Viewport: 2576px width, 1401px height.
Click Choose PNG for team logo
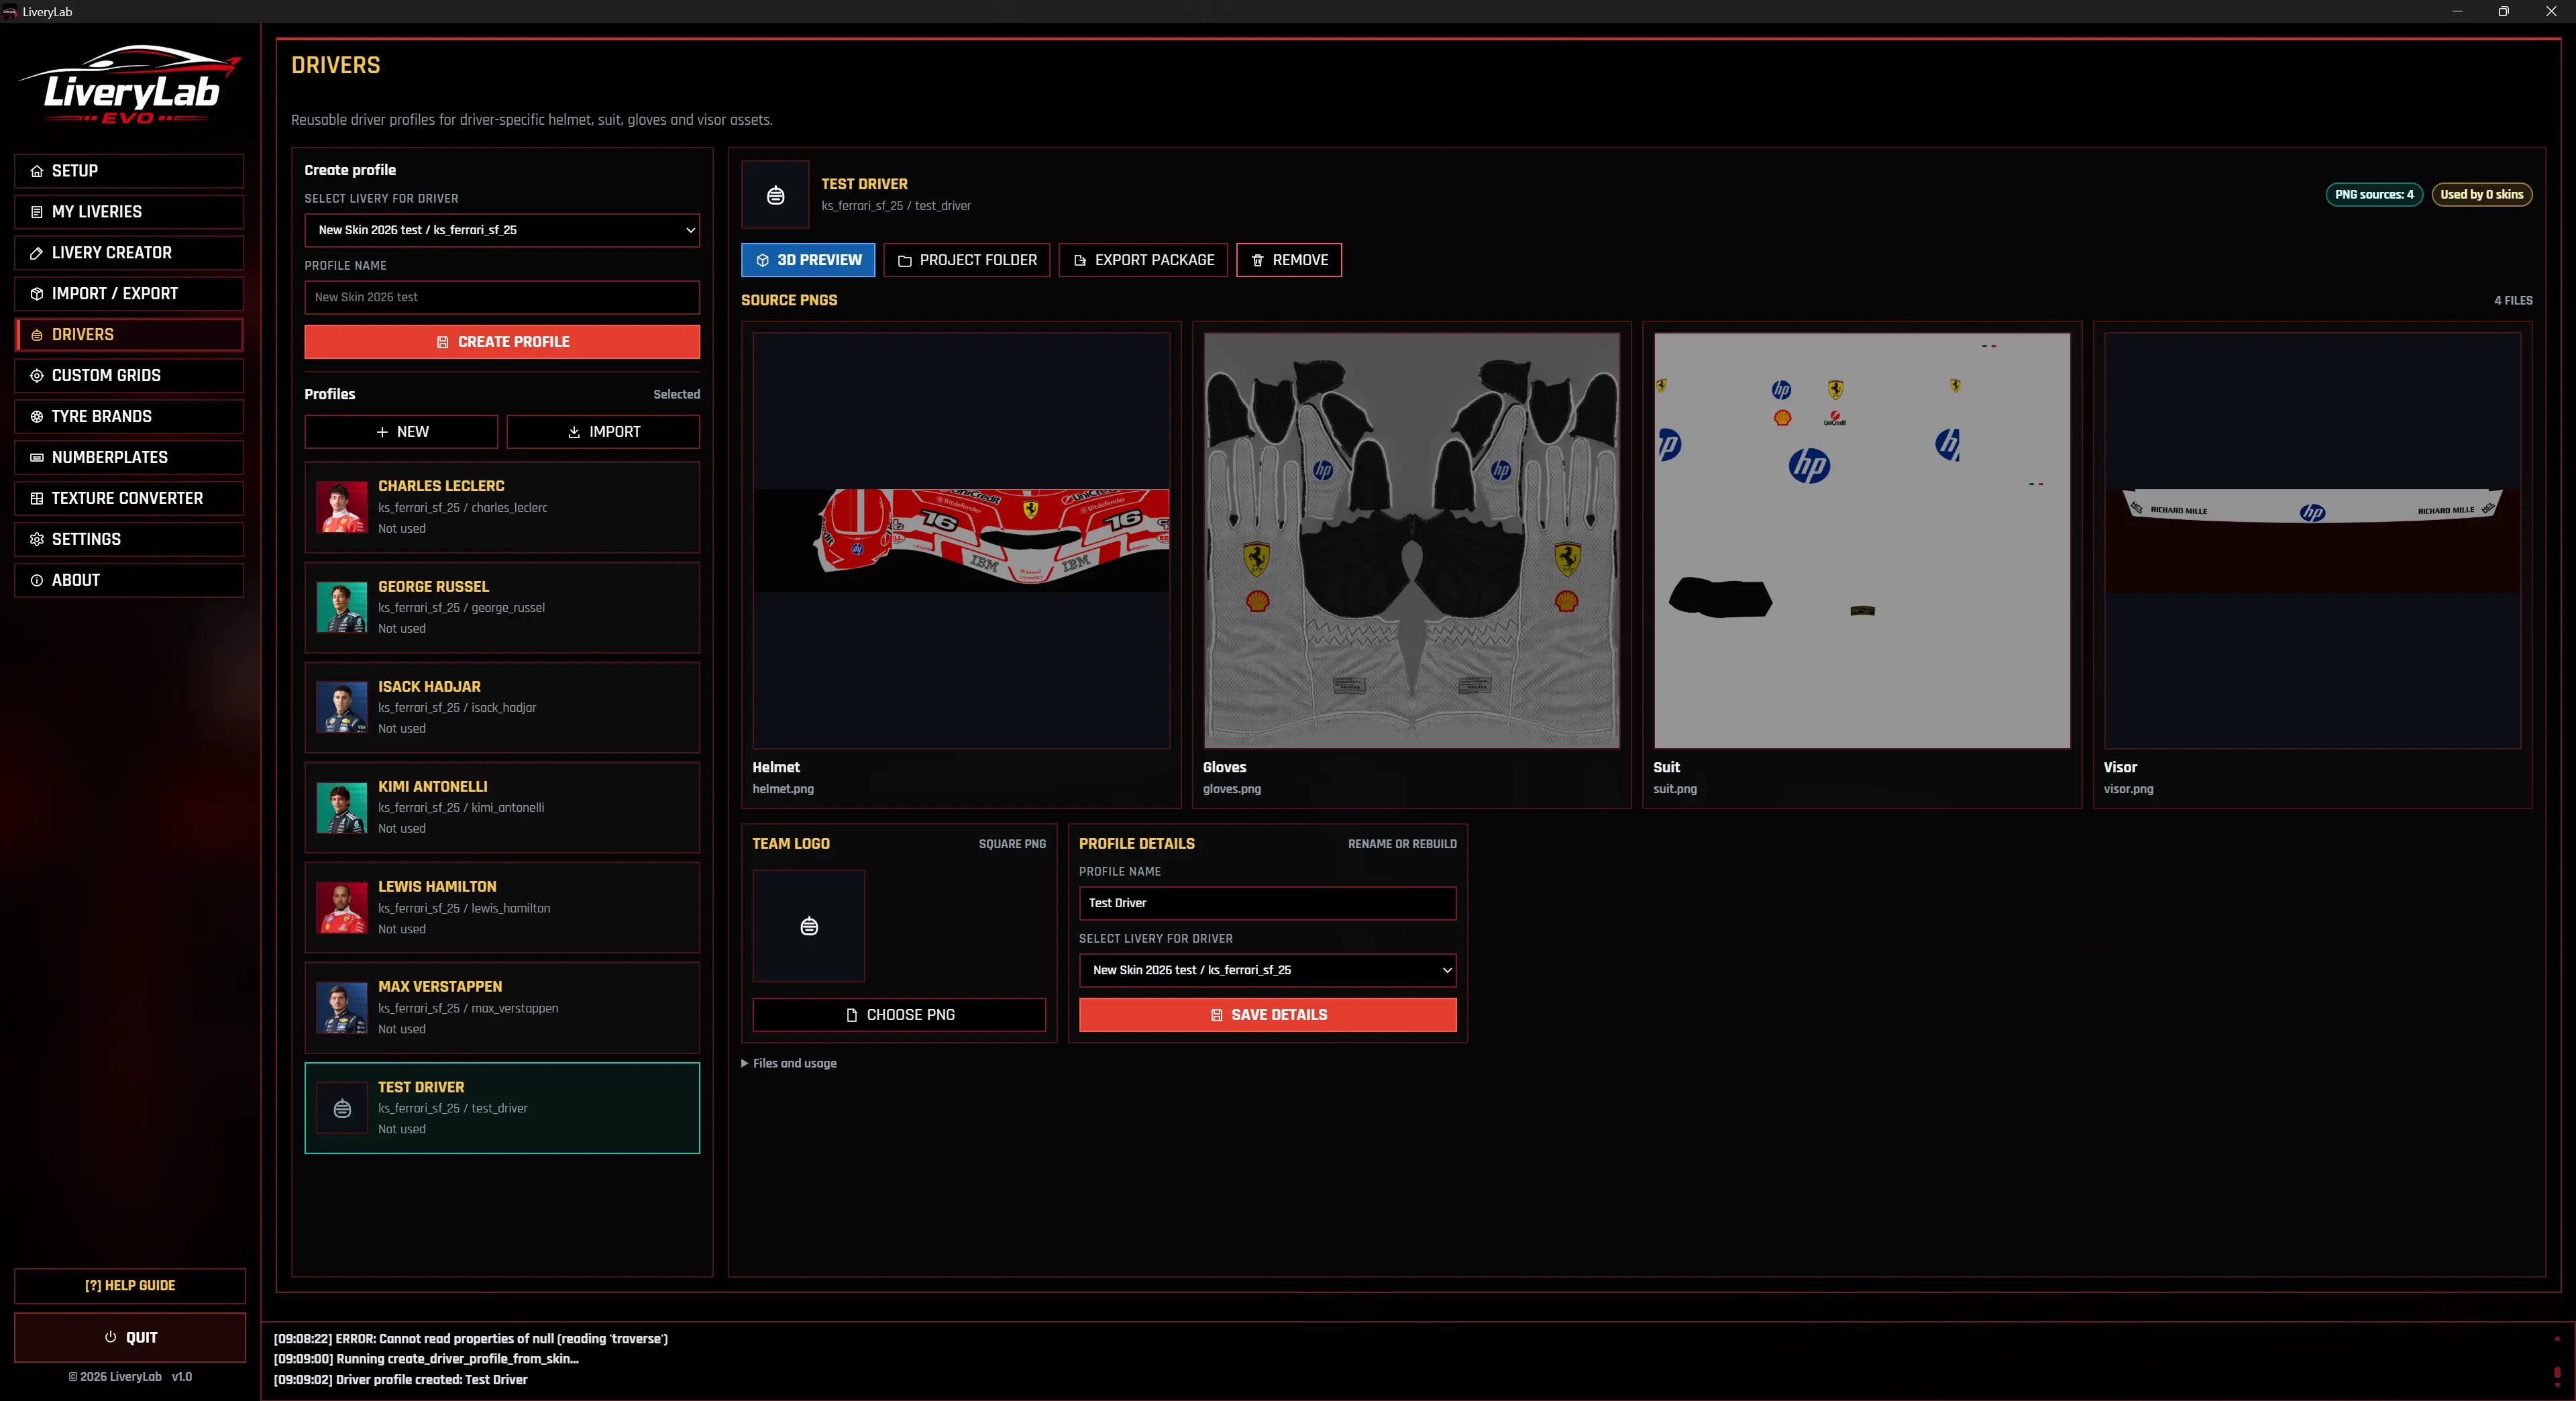899,1015
